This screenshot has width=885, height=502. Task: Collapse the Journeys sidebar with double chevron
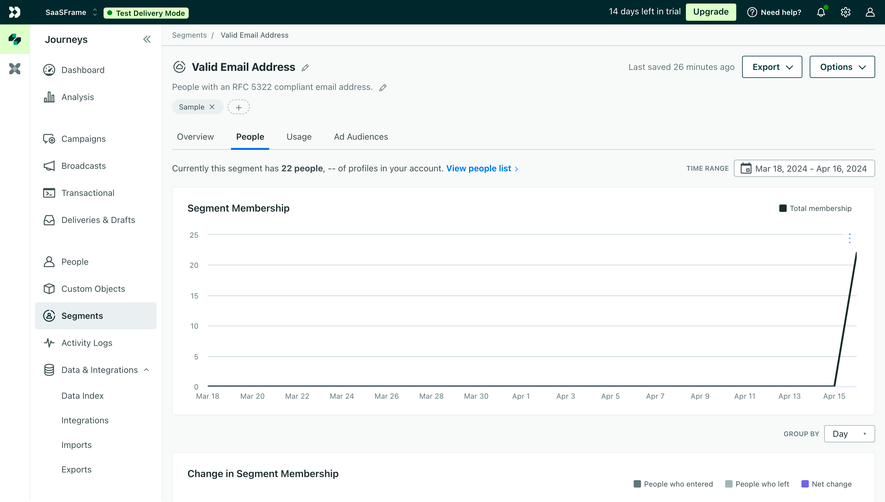[x=147, y=40]
